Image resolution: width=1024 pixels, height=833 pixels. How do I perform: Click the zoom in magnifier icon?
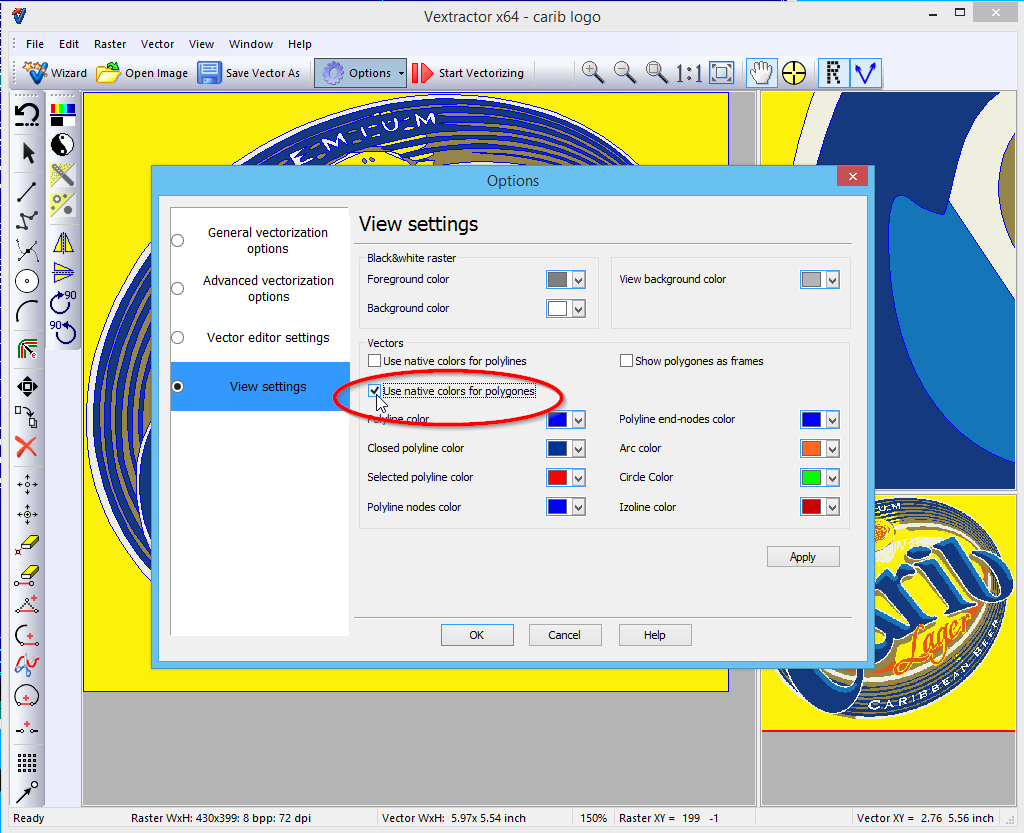[593, 72]
